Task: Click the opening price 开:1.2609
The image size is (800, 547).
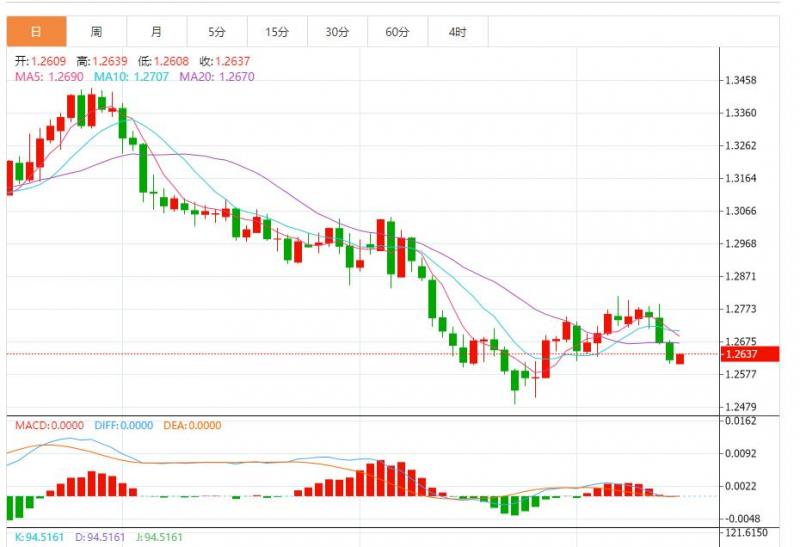Action: click(x=40, y=61)
